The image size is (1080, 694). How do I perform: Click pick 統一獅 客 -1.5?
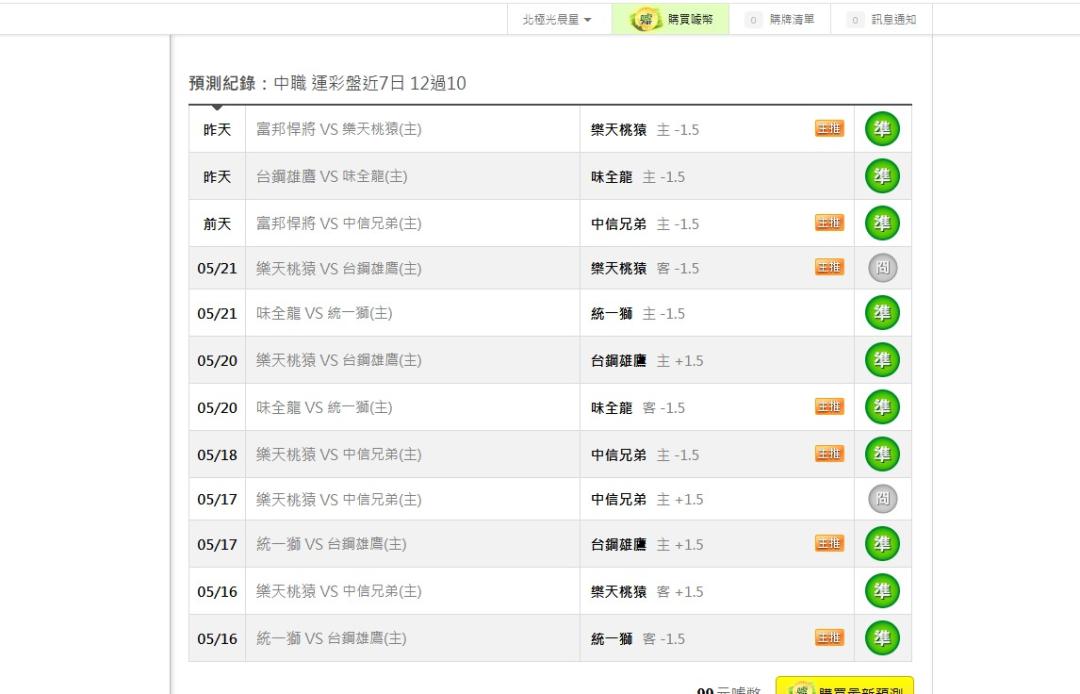pyautogui.click(x=638, y=638)
